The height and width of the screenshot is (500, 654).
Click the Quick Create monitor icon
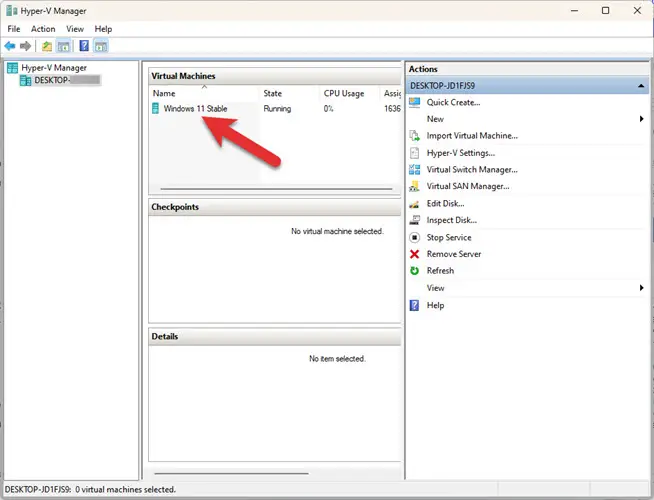tap(415, 102)
